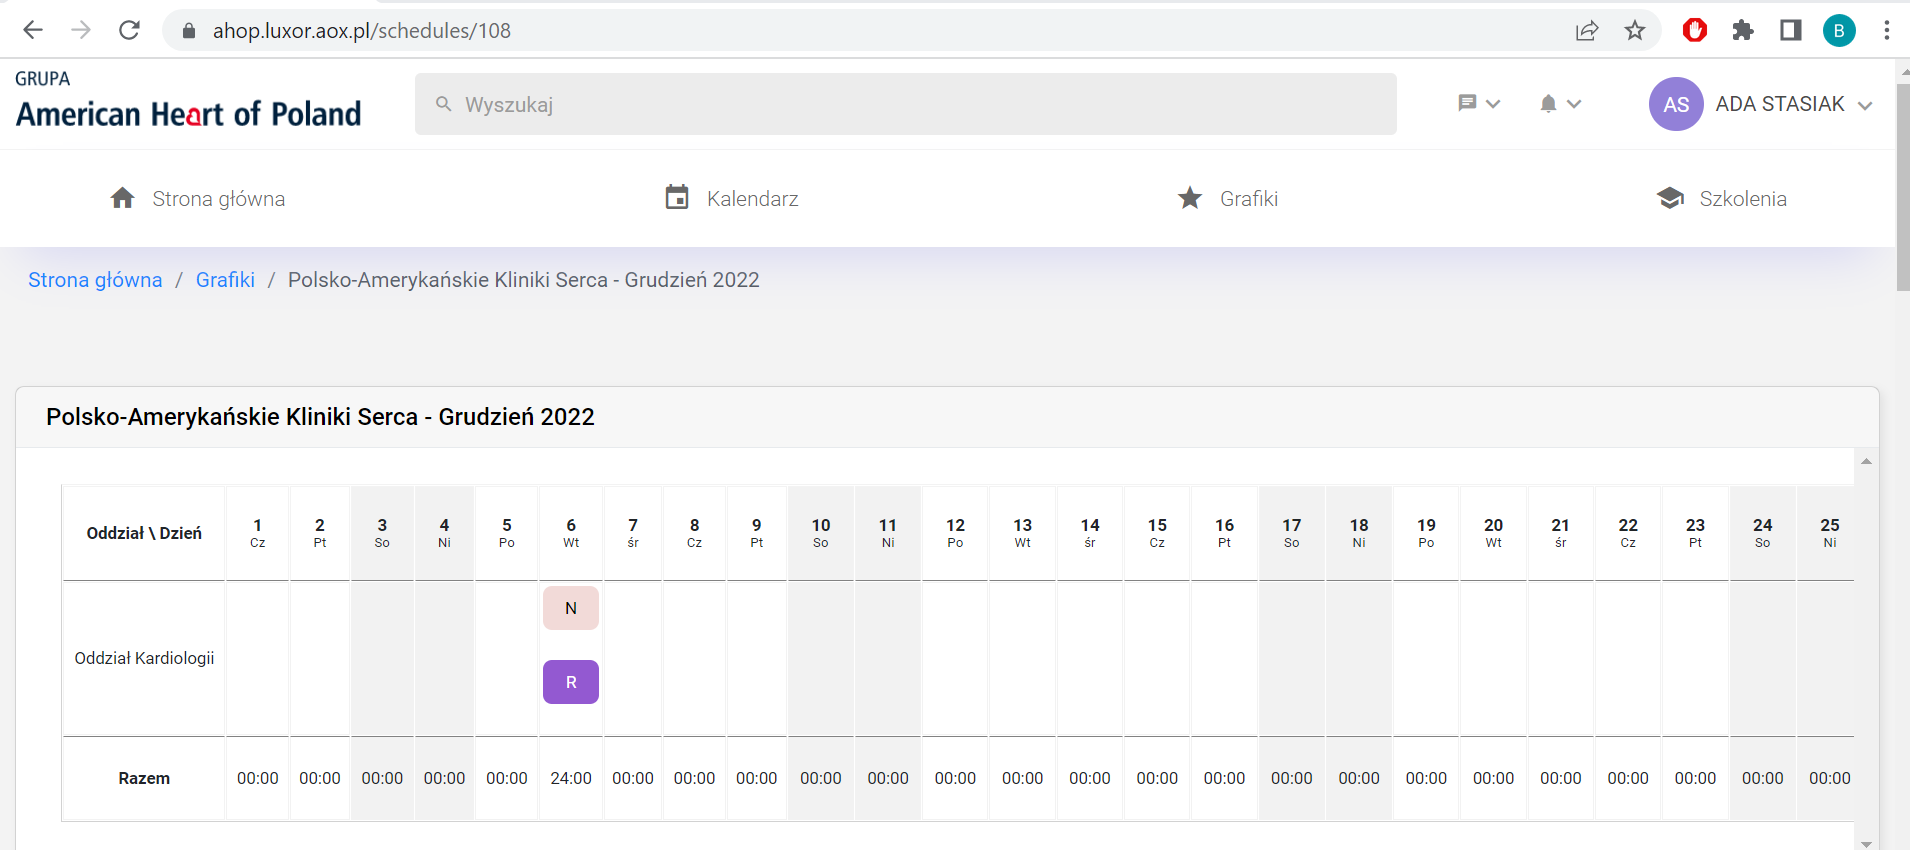Expand the messages dropdown chevron

click(1493, 103)
